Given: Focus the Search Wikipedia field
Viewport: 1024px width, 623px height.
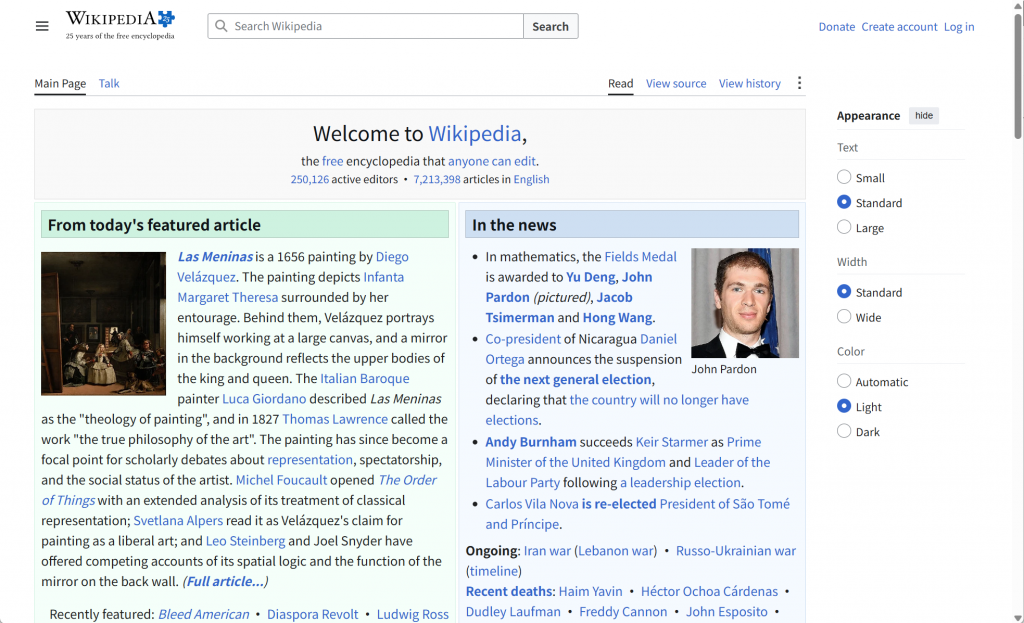Looking at the screenshot, I should 366,26.
